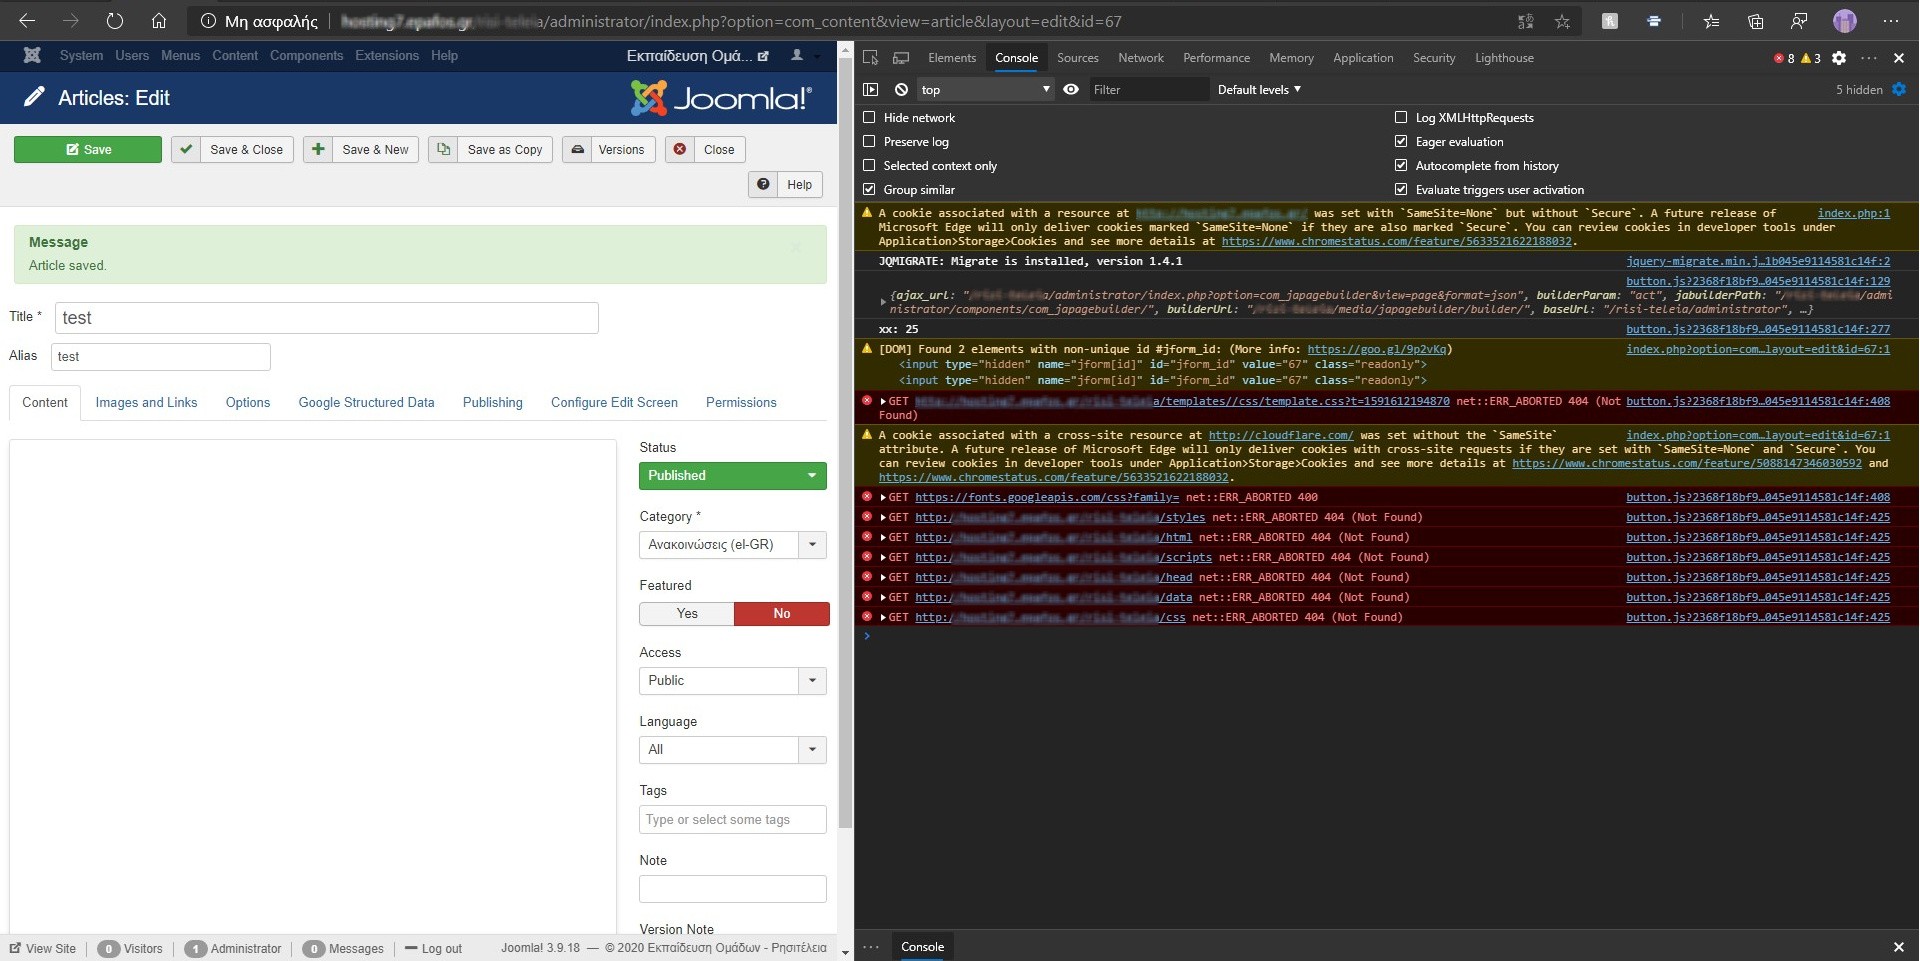Click the browser refresh icon
The image size is (1920, 961).
click(114, 21)
